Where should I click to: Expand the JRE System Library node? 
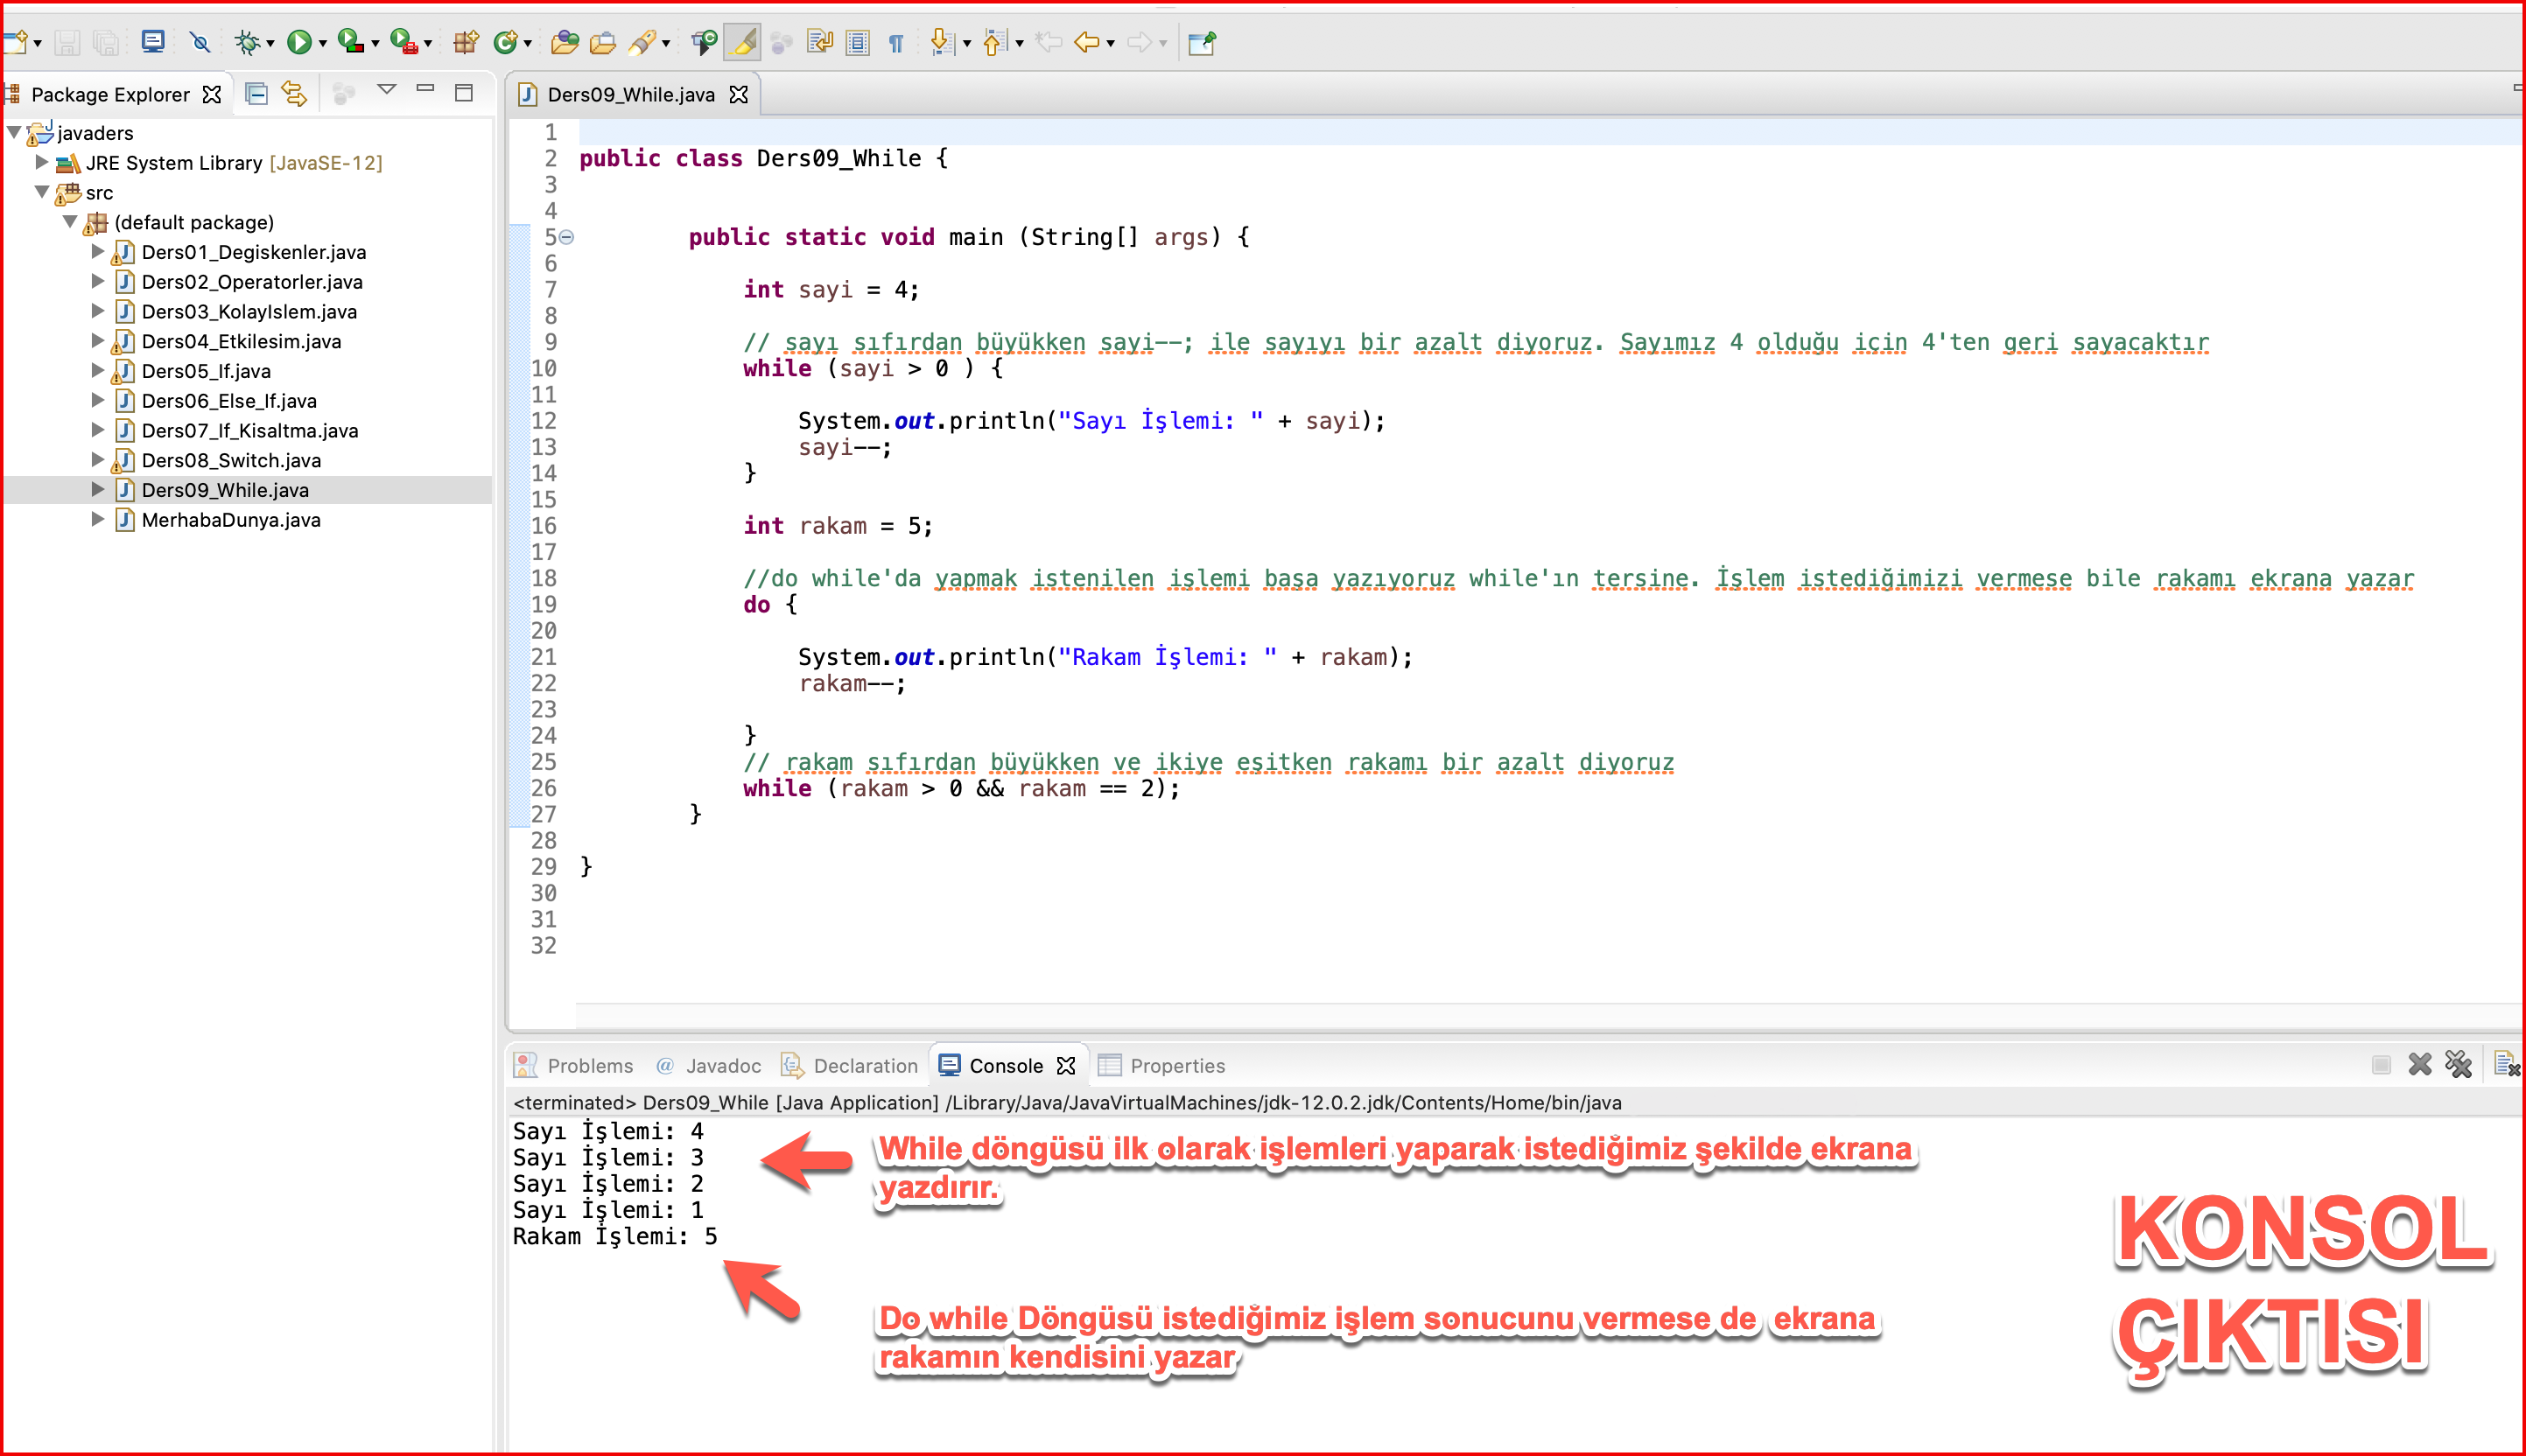click(x=42, y=161)
